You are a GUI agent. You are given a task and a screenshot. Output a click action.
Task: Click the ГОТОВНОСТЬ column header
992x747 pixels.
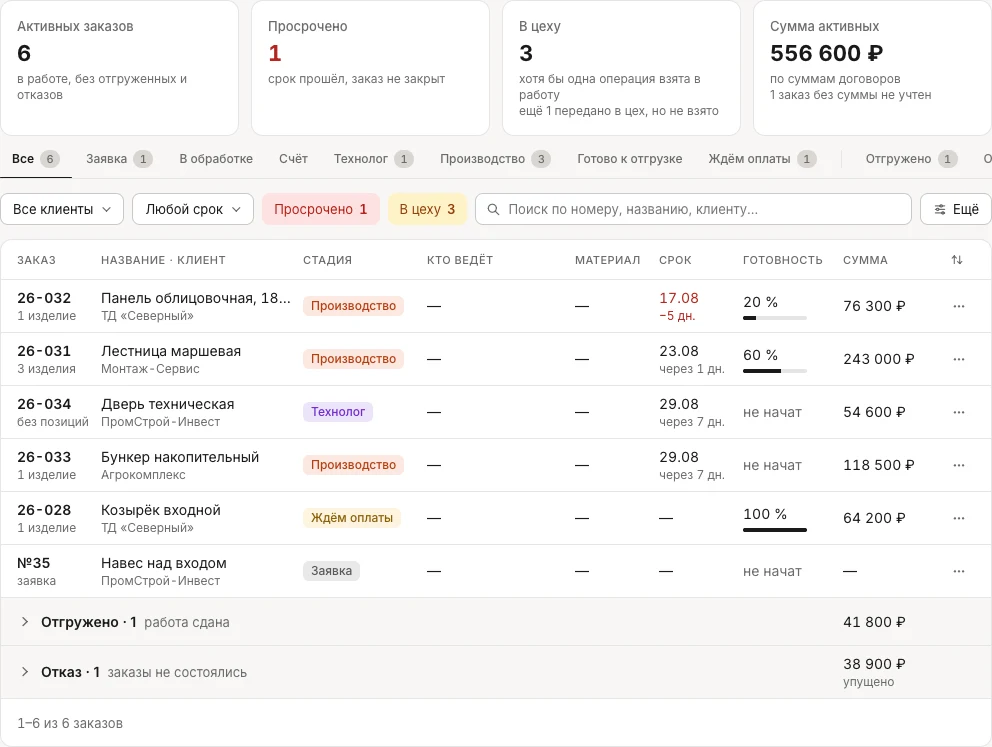tap(783, 260)
